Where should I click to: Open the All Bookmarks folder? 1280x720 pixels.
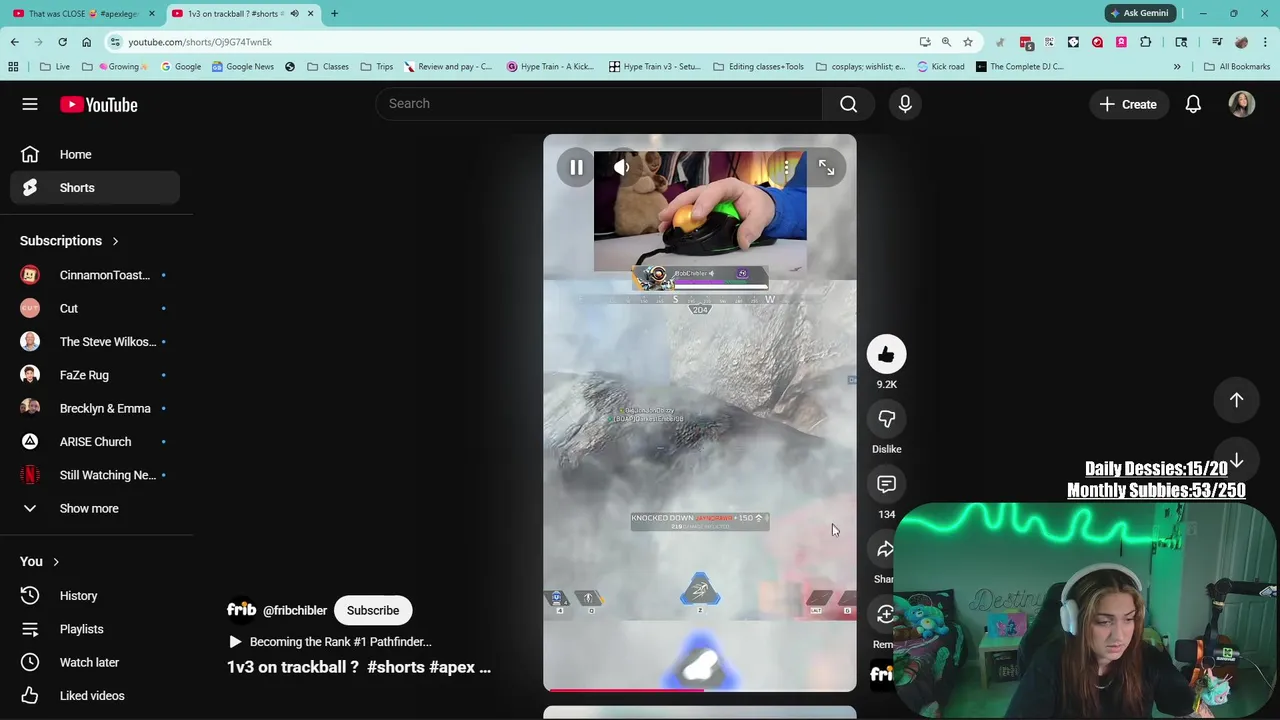tap(1237, 67)
